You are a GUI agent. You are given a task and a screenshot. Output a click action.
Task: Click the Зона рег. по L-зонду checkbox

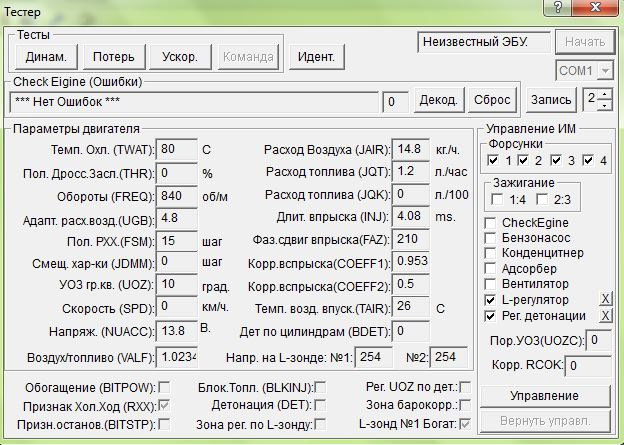pos(320,424)
